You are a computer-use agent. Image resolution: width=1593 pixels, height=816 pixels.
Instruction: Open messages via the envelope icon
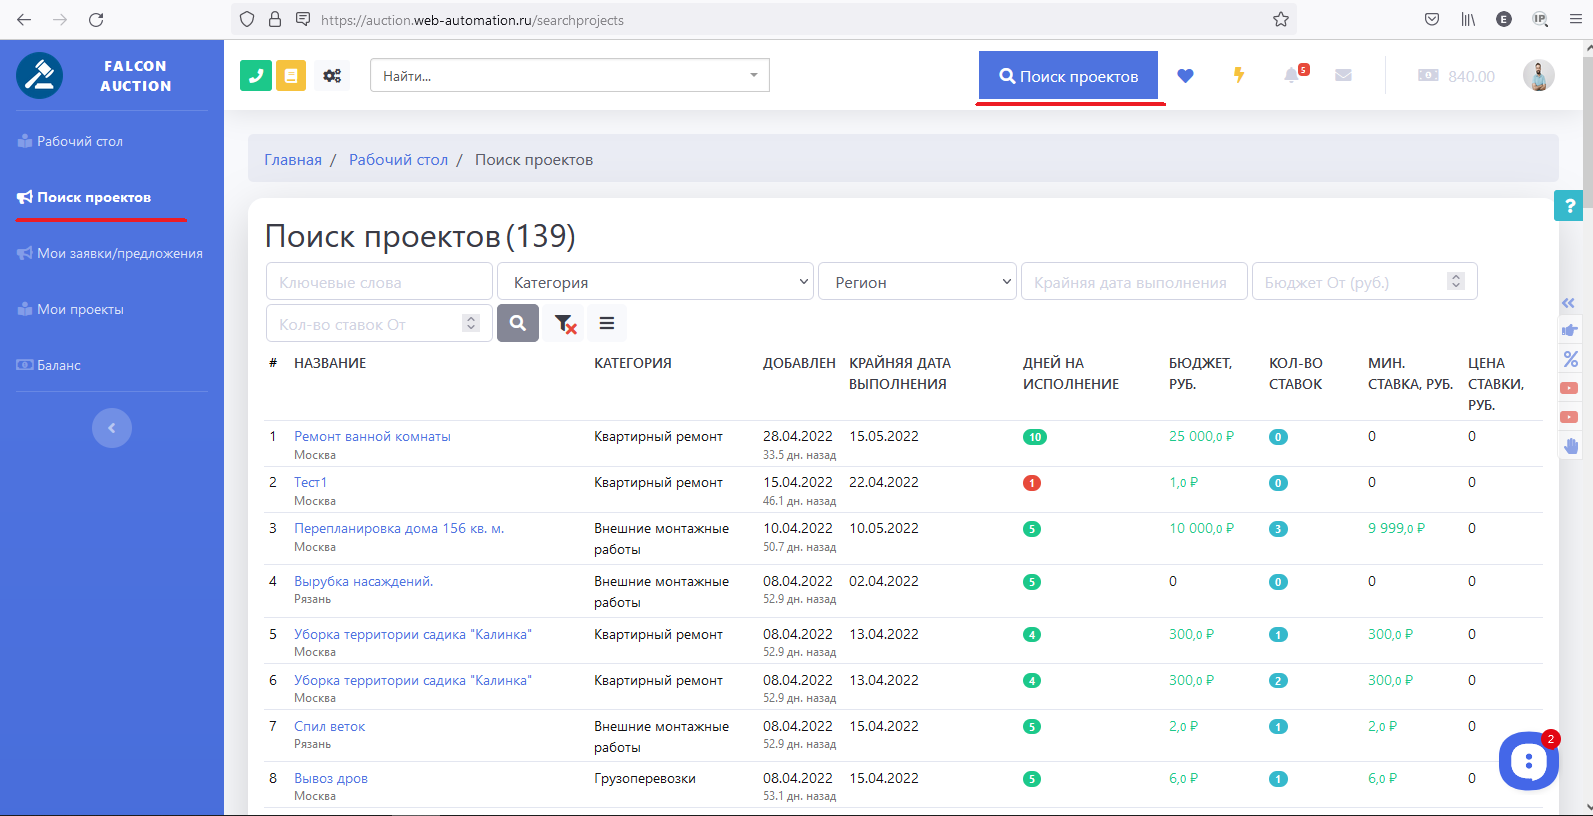tap(1343, 76)
